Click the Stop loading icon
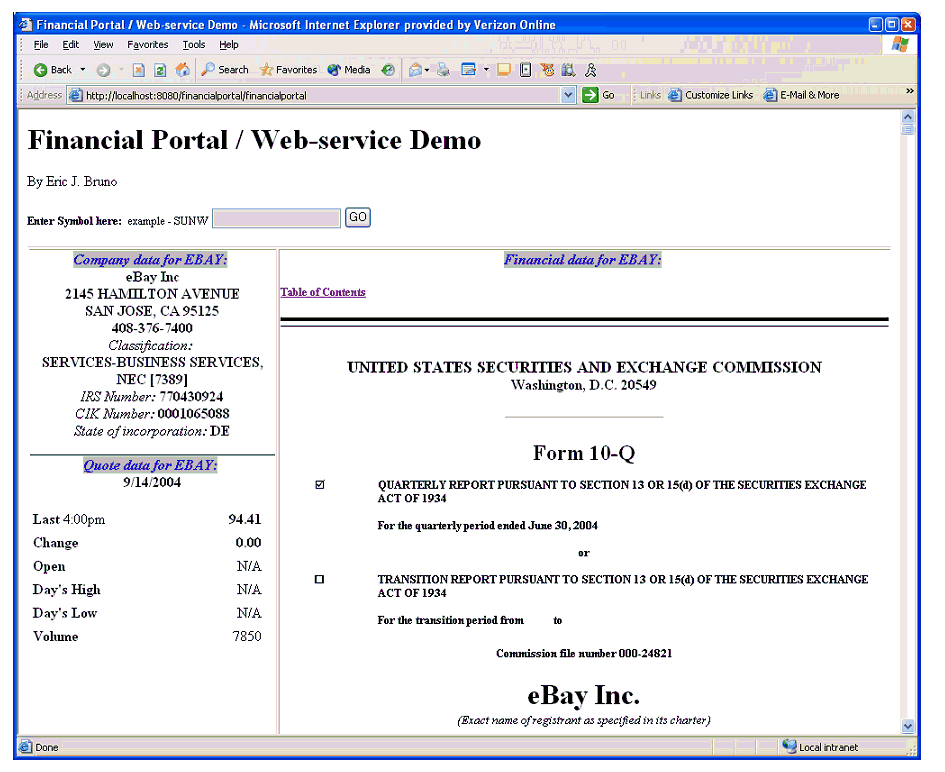This screenshot has height=772, width=945. (x=139, y=70)
